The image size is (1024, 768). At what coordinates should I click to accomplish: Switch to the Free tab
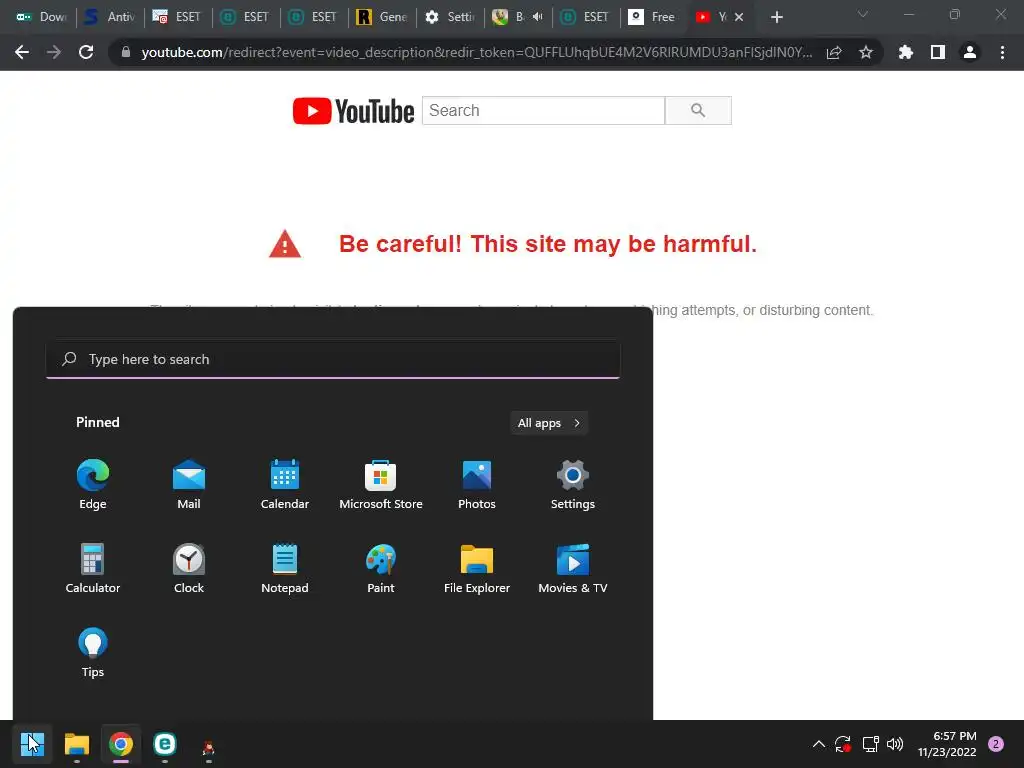tap(651, 17)
